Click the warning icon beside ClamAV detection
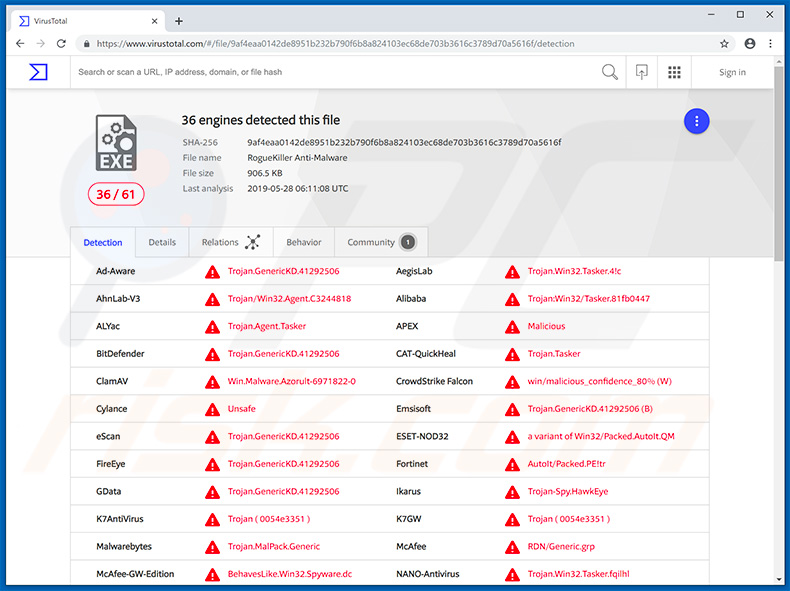Image resolution: width=790 pixels, height=591 pixels. point(212,382)
